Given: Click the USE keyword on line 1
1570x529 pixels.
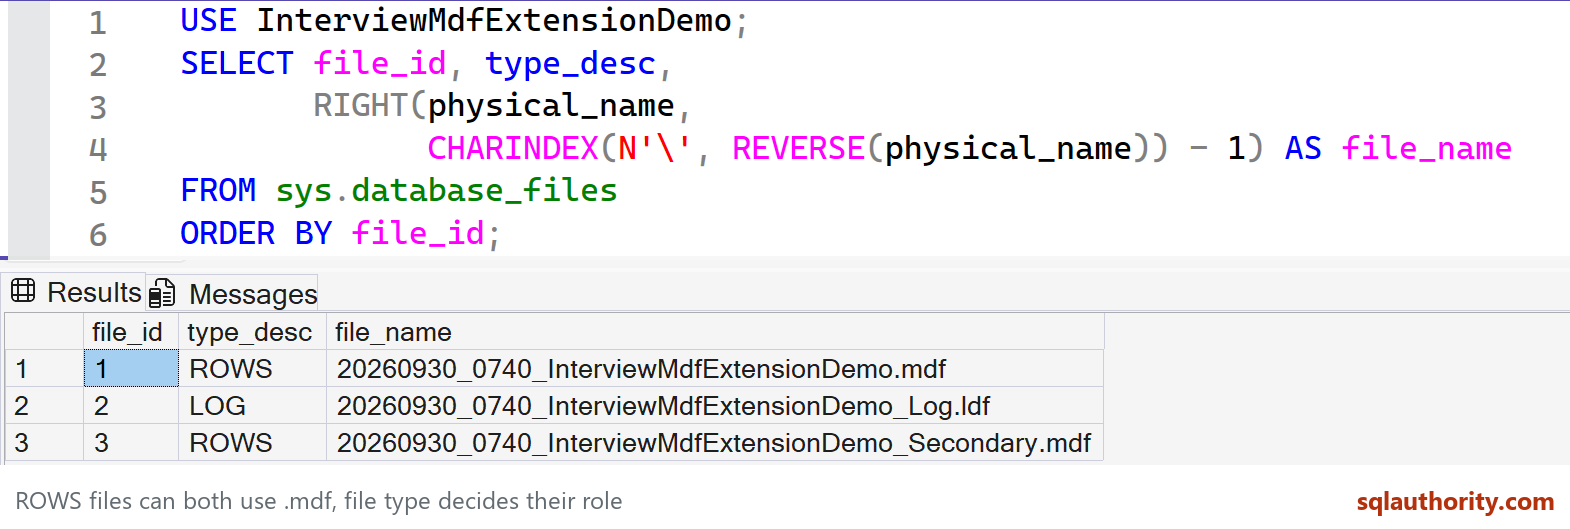Looking at the screenshot, I should [208, 21].
